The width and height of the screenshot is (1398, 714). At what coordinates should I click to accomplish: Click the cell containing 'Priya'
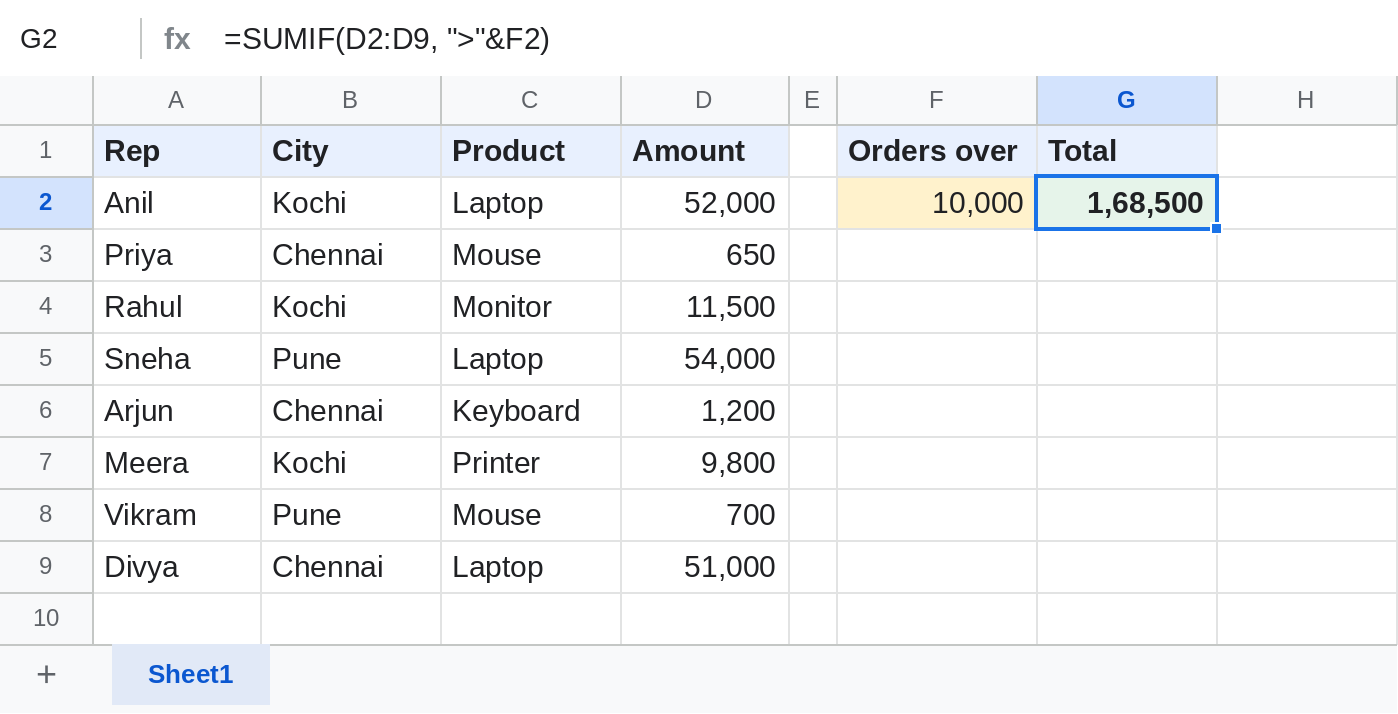177,255
